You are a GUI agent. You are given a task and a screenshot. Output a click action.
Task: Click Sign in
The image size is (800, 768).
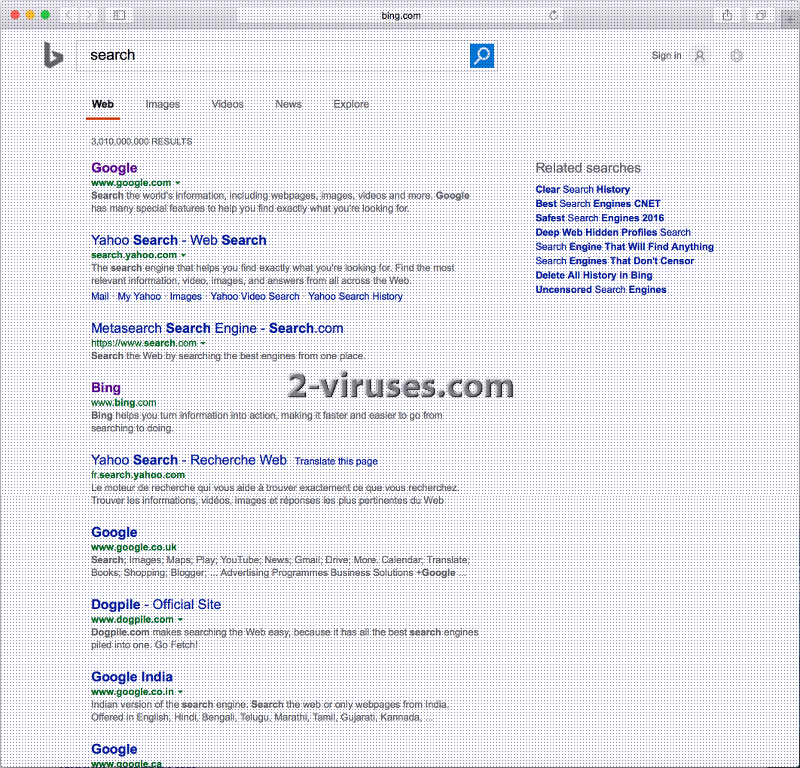tap(666, 56)
